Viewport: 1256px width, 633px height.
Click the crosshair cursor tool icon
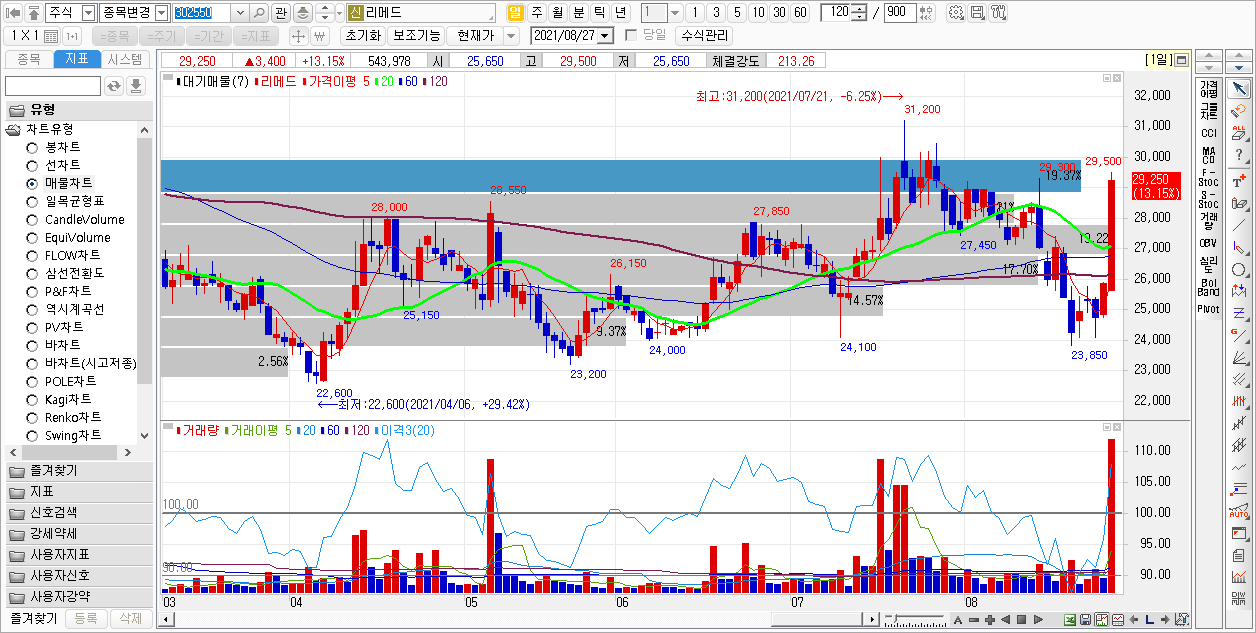click(298, 36)
